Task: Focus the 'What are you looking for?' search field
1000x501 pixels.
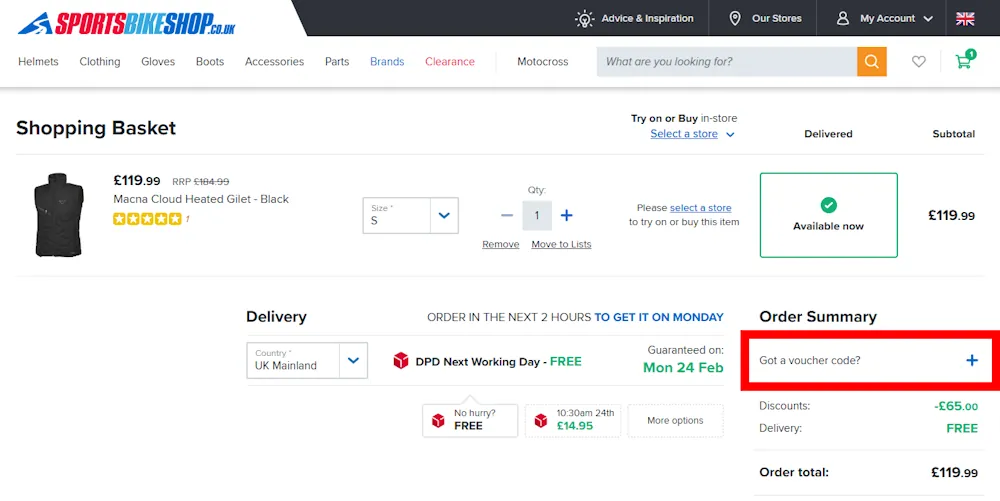Action: [x=727, y=62]
